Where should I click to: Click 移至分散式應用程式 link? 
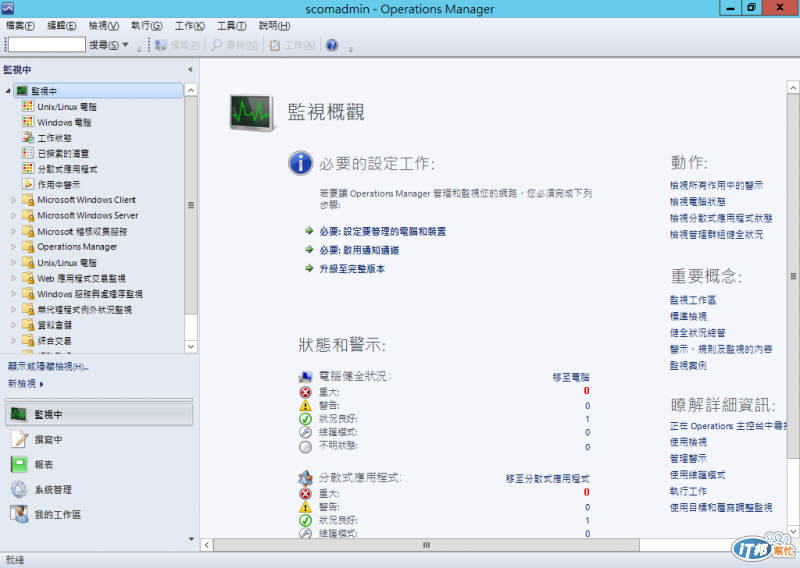coord(547,479)
